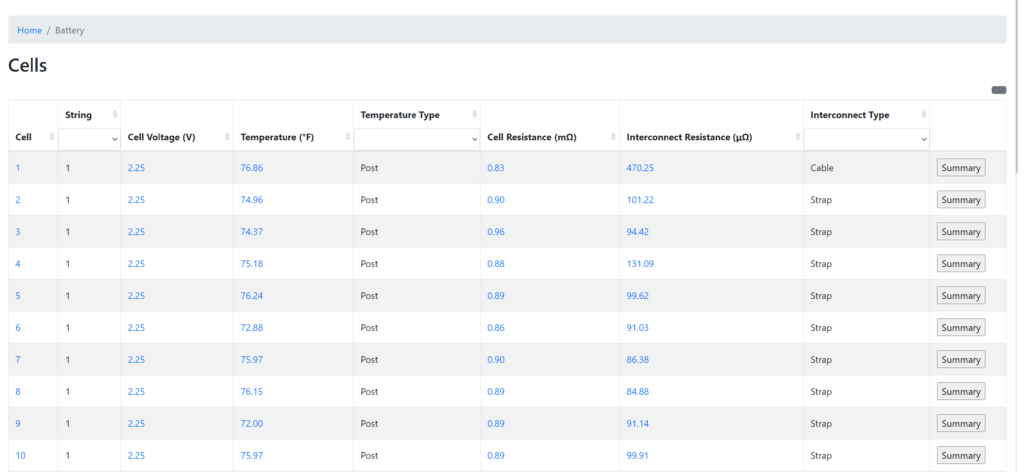This screenshot has width=1024, height=472.
Task: Click cell resistance value 0.96
Action: coord(496,232)
